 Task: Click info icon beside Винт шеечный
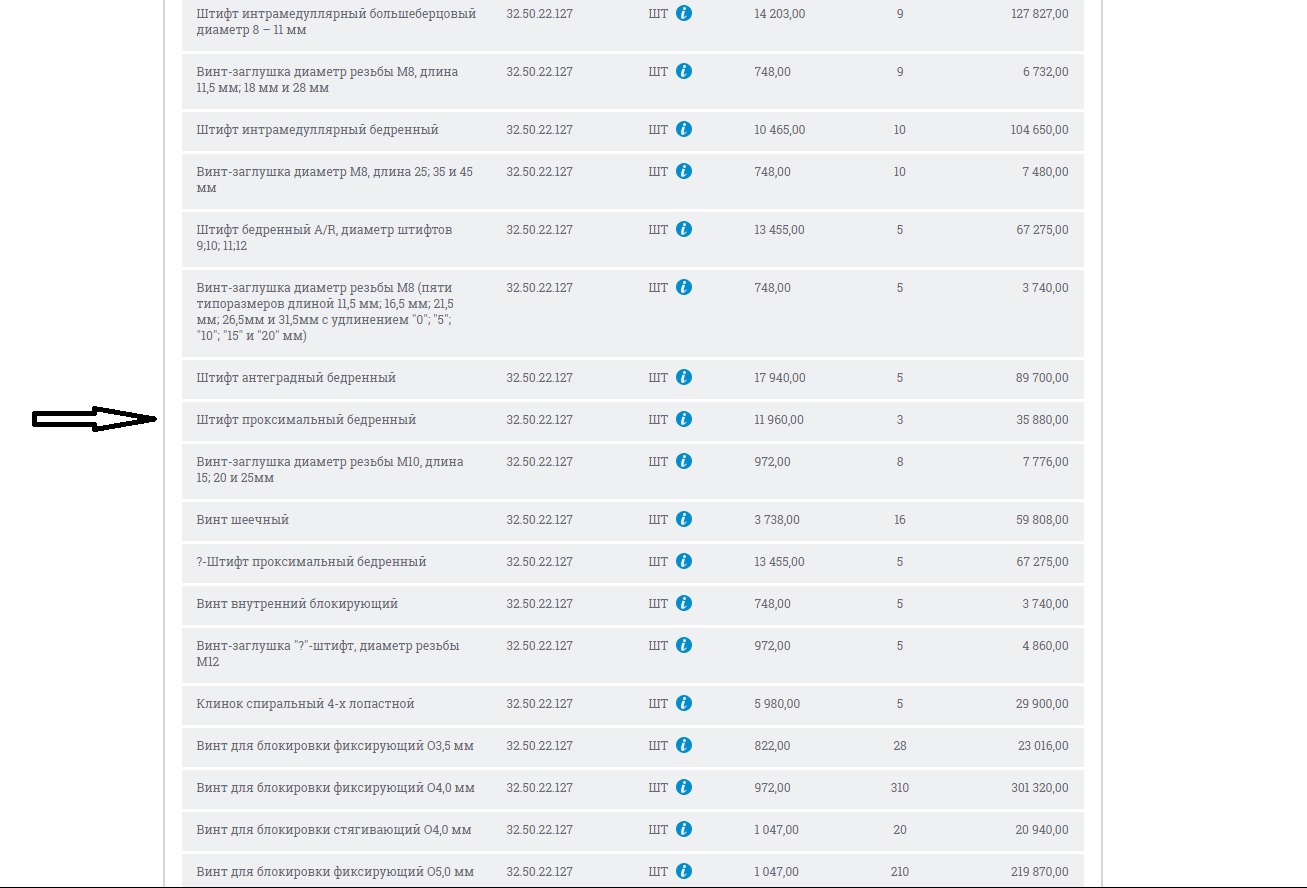click(684, 520)
